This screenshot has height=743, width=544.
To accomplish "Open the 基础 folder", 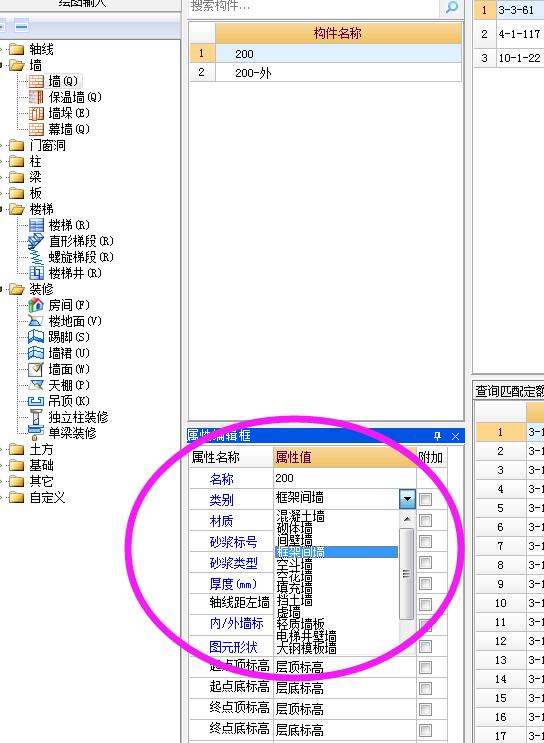I will click(x=17, y=465).
